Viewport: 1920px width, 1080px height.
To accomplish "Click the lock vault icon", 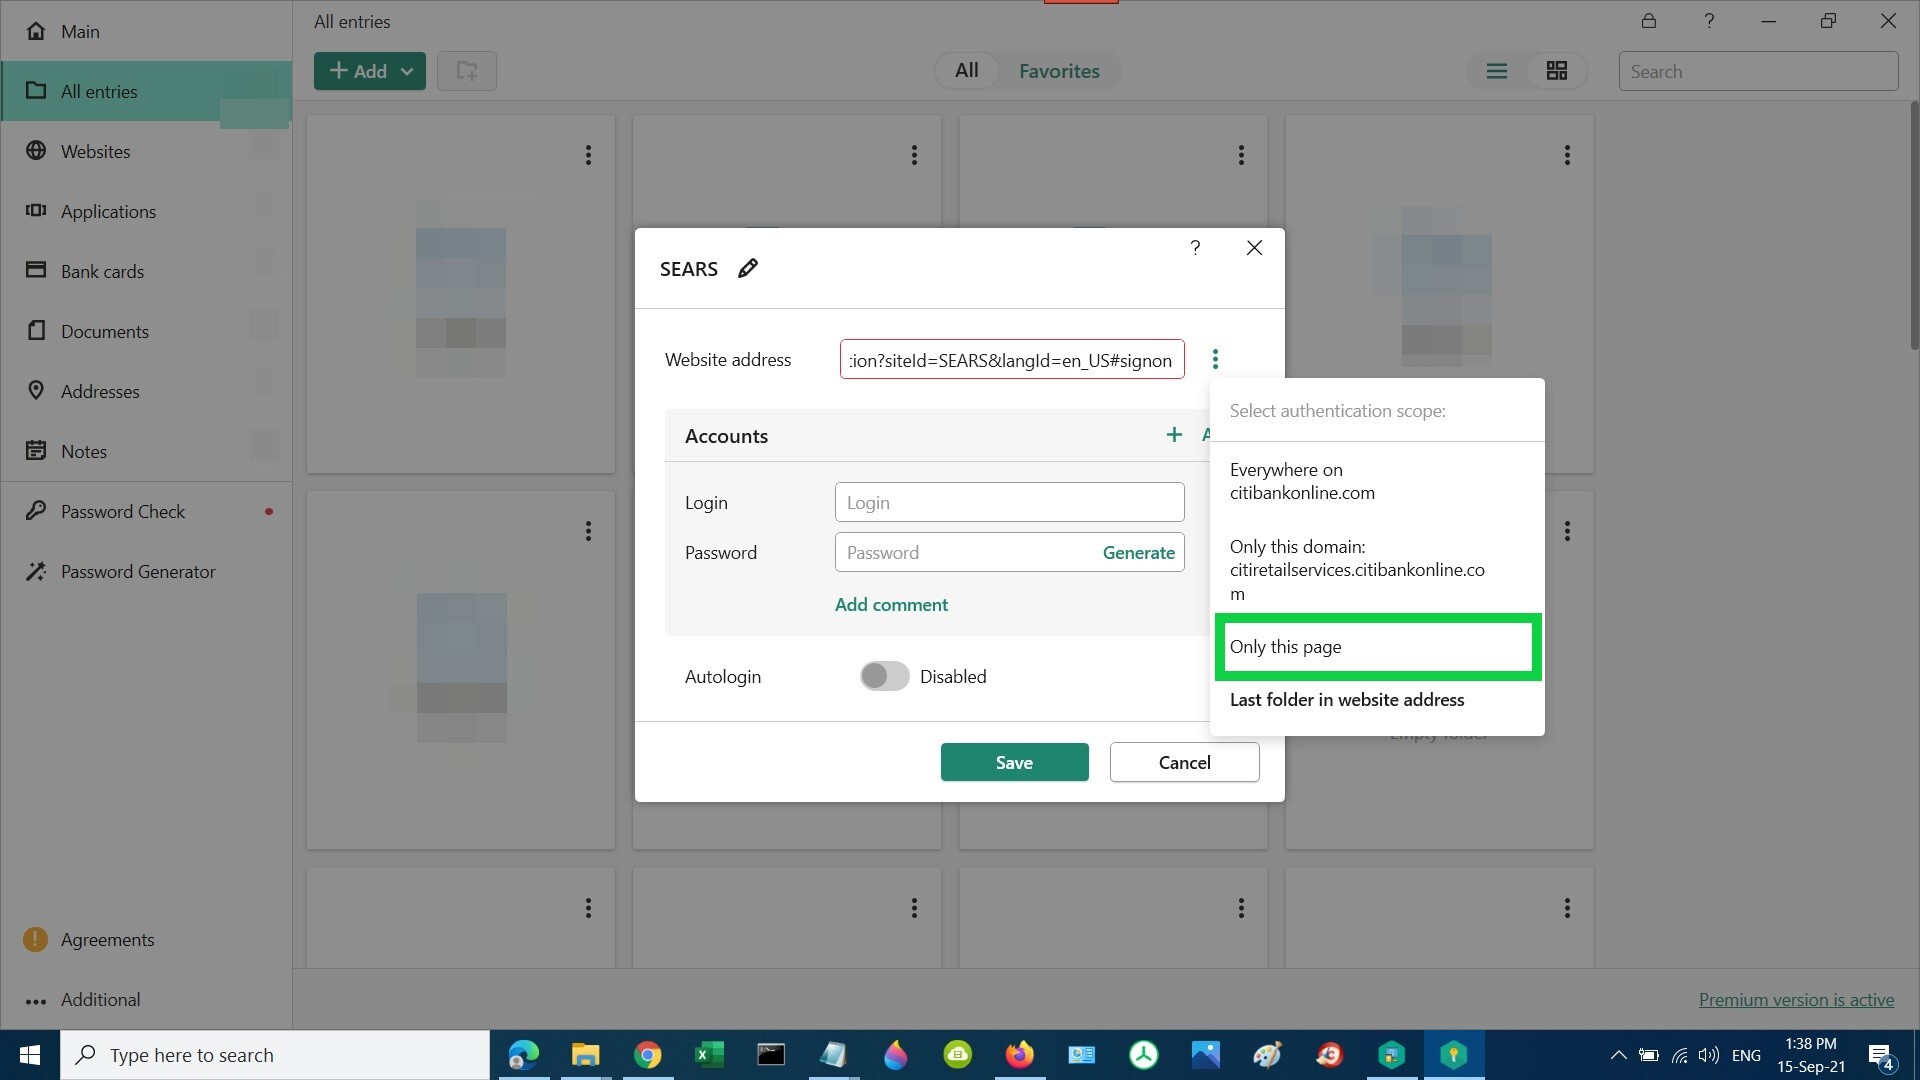I will click(x=1648, y=21).
